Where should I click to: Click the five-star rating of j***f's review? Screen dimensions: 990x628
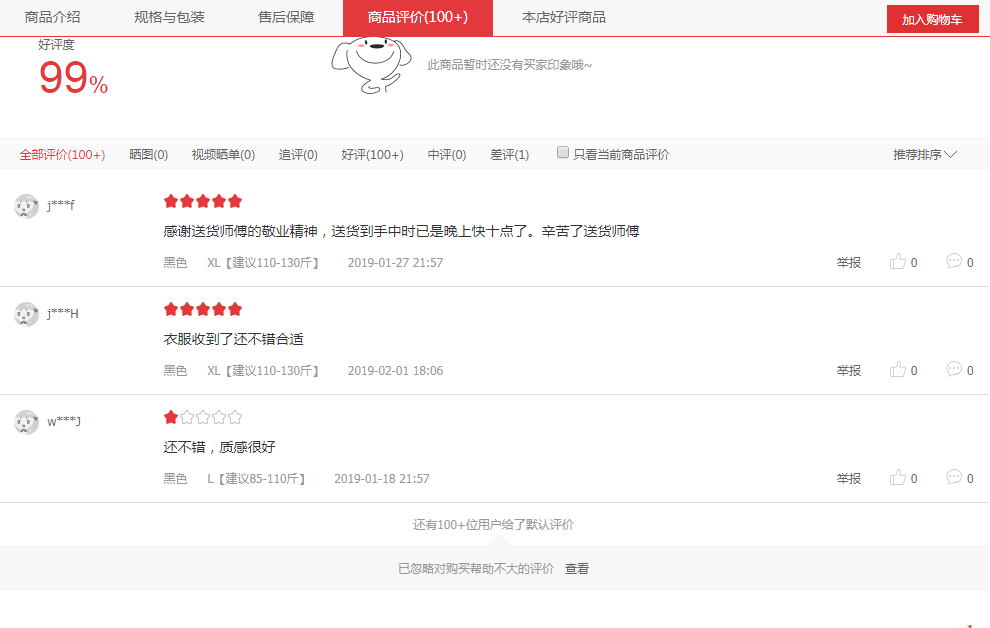pyautogui.click(x=203, y=201)
